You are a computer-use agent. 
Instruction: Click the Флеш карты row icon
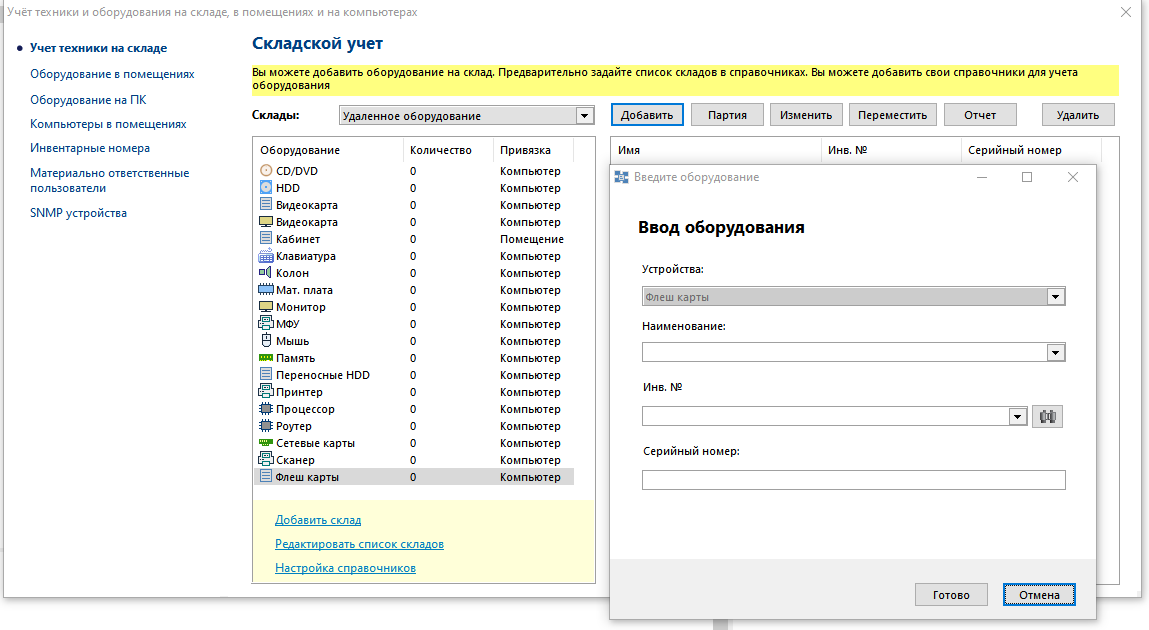(265, 477)
